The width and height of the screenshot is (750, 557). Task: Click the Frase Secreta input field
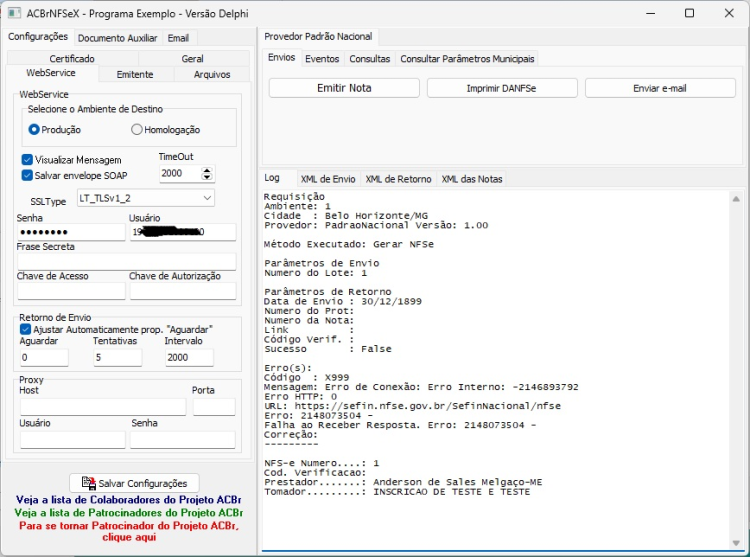127,262
